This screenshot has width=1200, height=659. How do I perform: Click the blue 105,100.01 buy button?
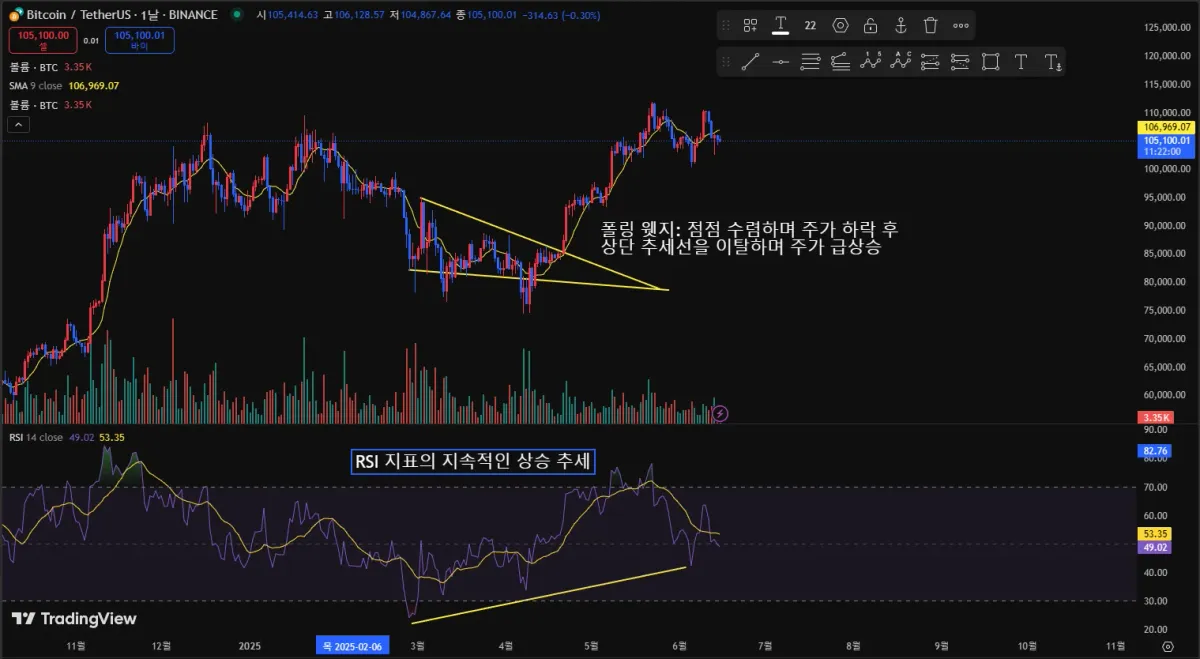tap(139, 40)
